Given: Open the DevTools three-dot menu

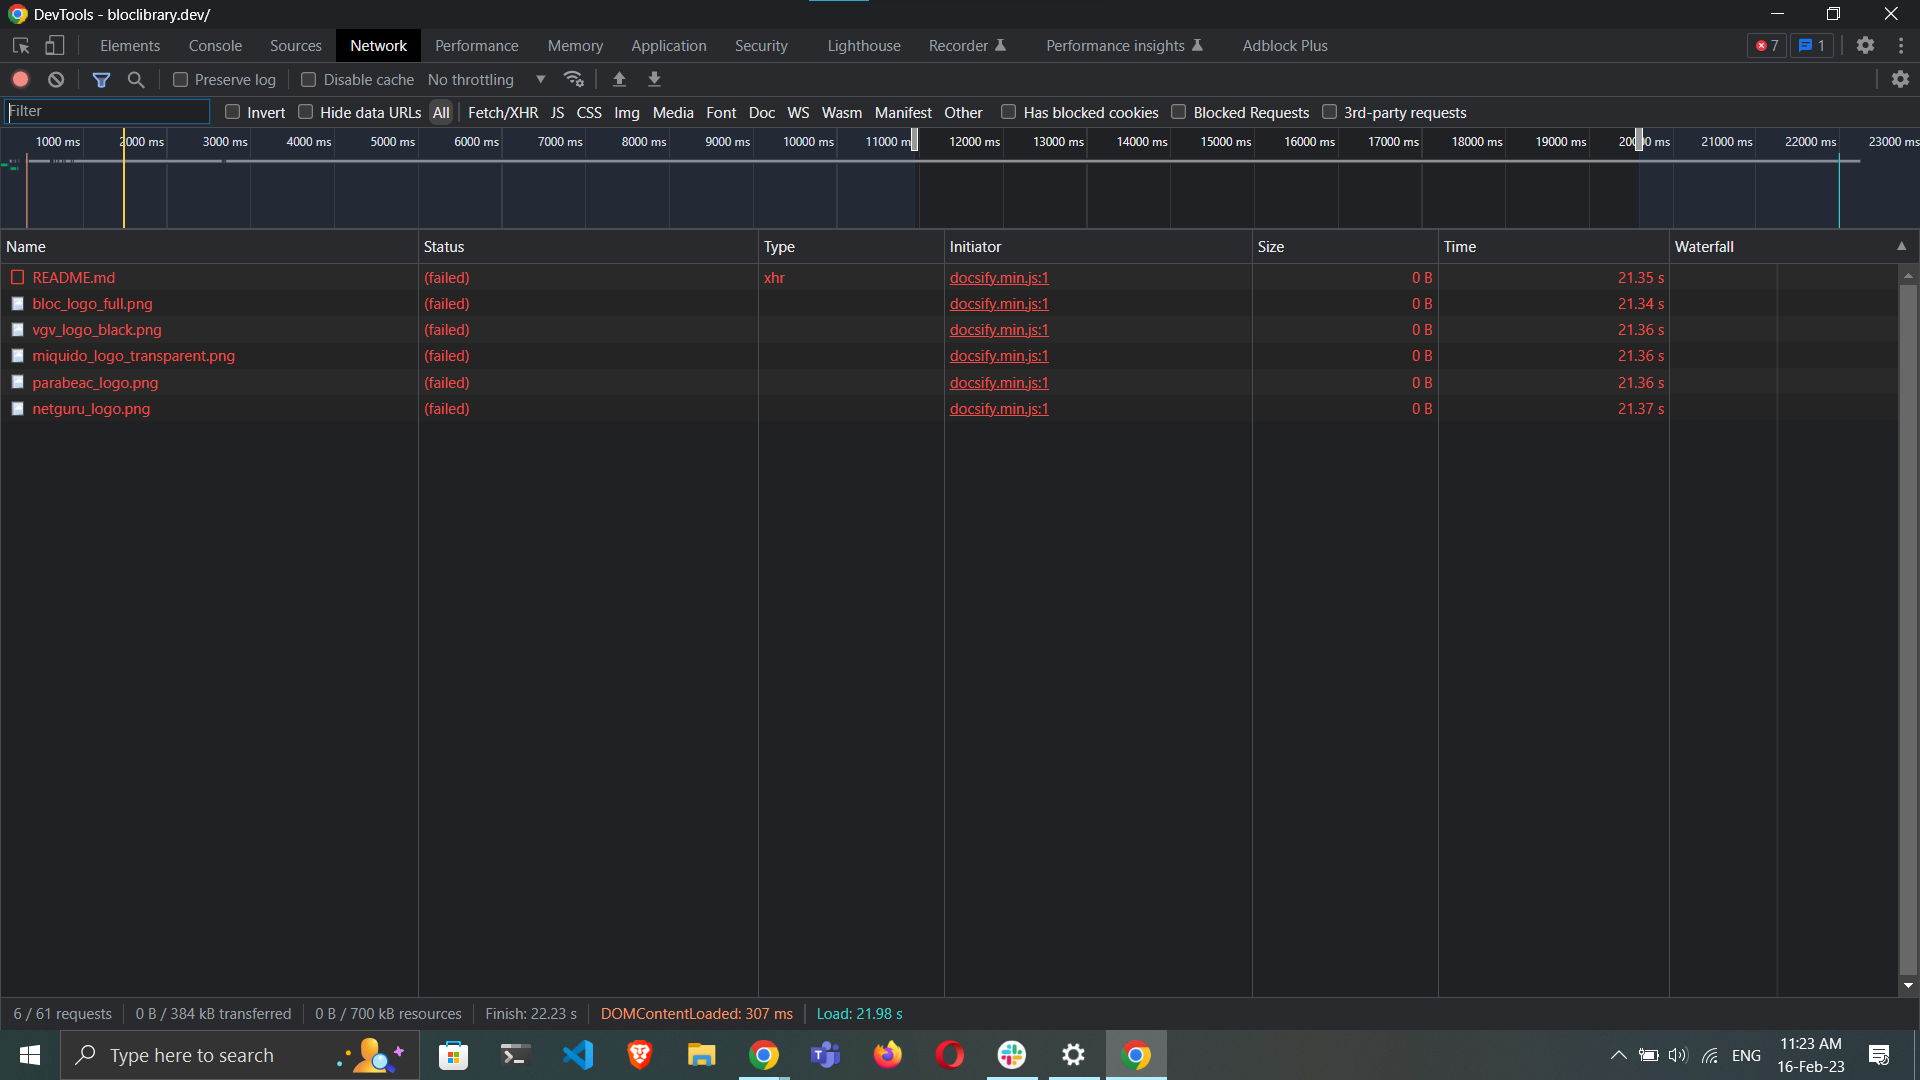Looking at the screenshot, I should [1902, 45].
